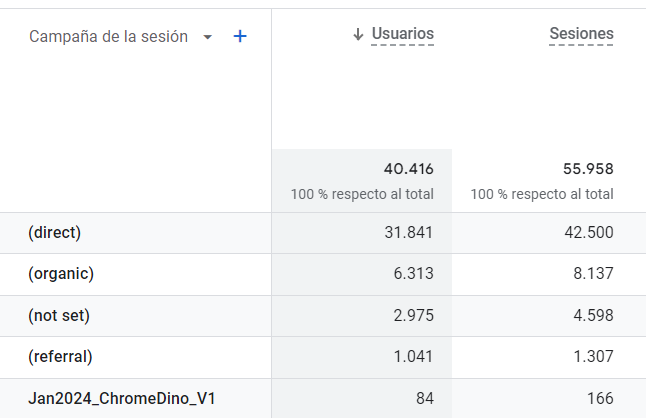Image resolution: width=646 pixels, height=418 pixels.
Task: Sort the table by the Sesiones column
Action: click(x=581, y=34)
